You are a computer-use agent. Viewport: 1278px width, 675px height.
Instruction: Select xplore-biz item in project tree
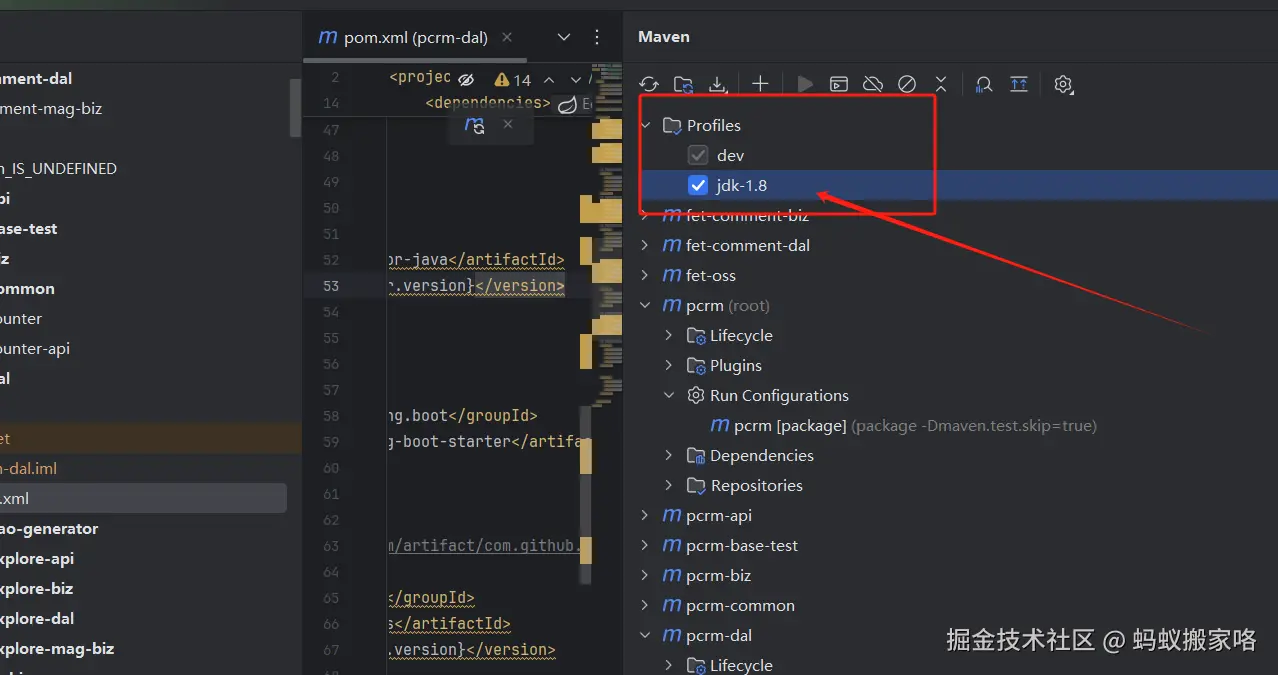[36, 588]
